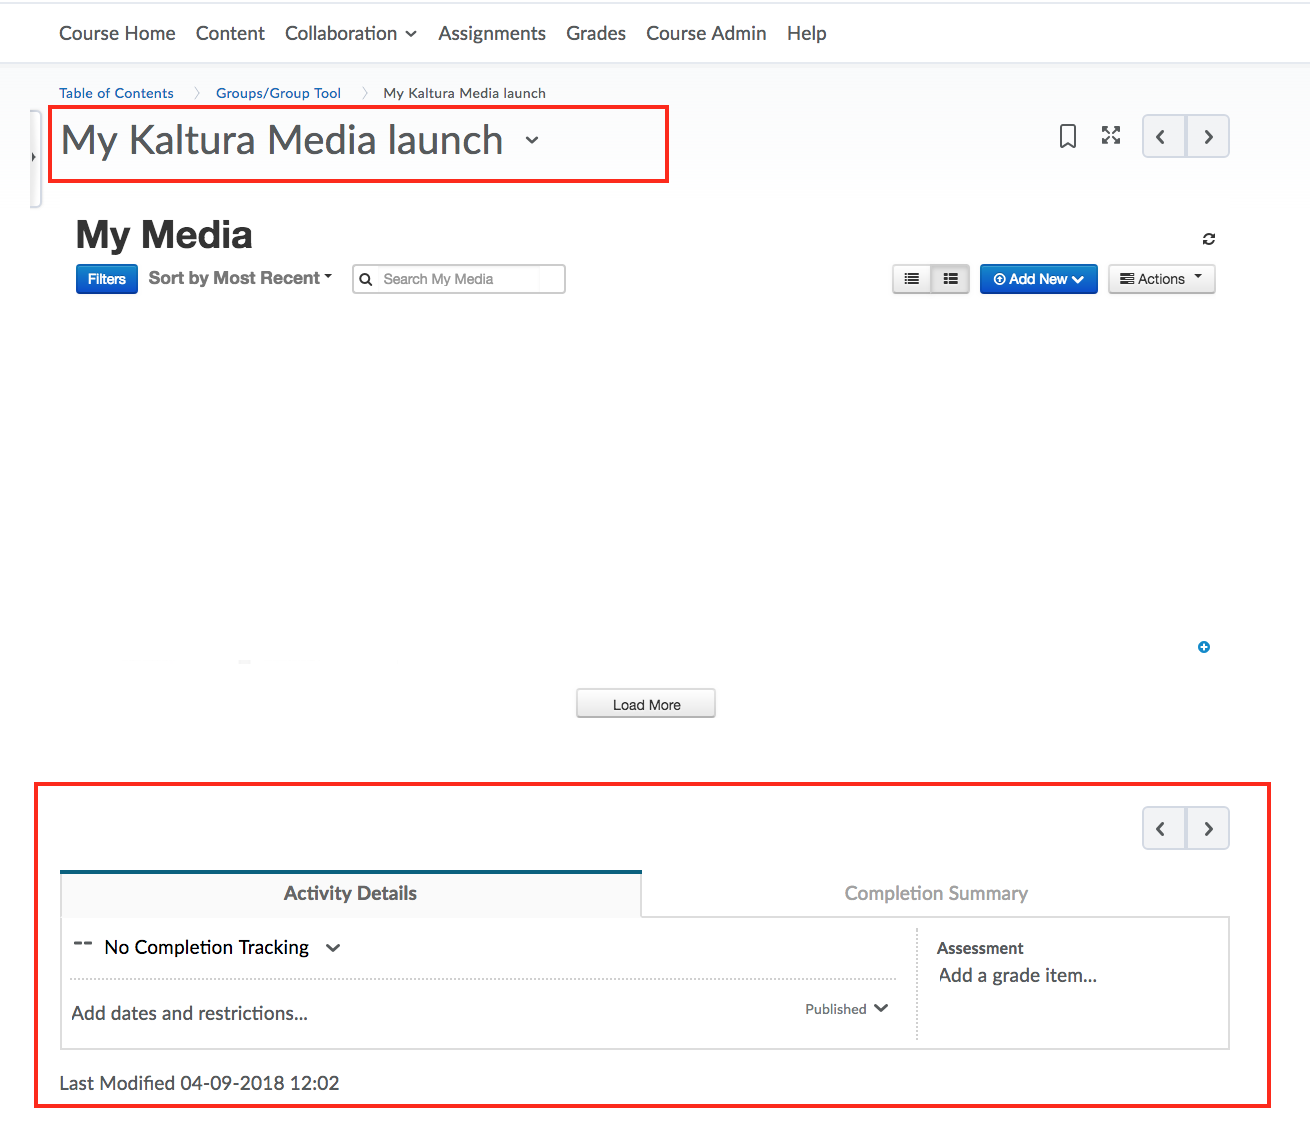Open the Add New dropdown
This screenshot has height=1148, width=1310.
tap(1038, 279)
